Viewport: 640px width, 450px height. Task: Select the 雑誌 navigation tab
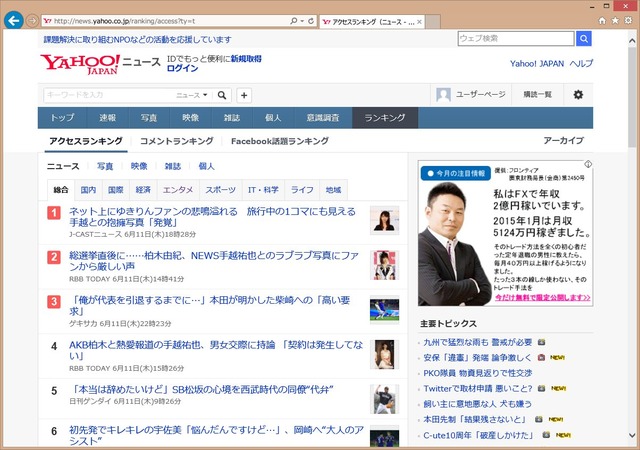tap(232, 118)
